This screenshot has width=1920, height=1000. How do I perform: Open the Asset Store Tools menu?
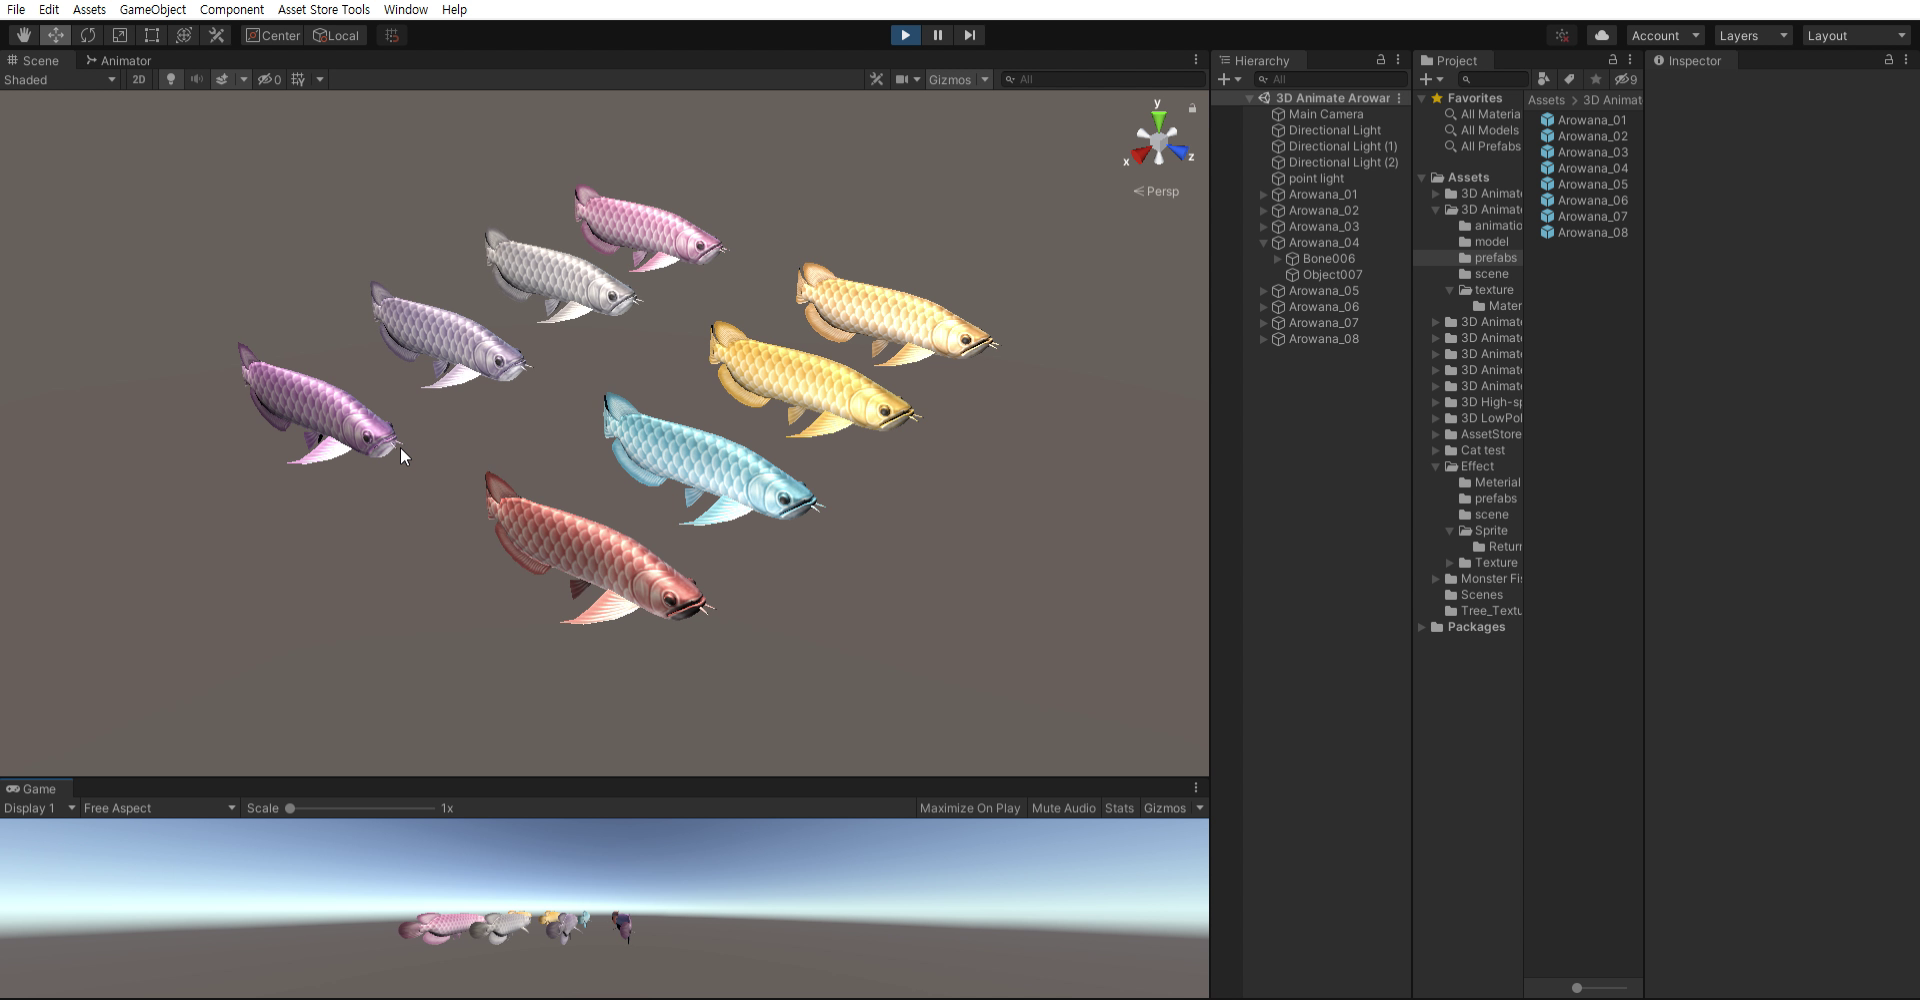coord(323,9)
